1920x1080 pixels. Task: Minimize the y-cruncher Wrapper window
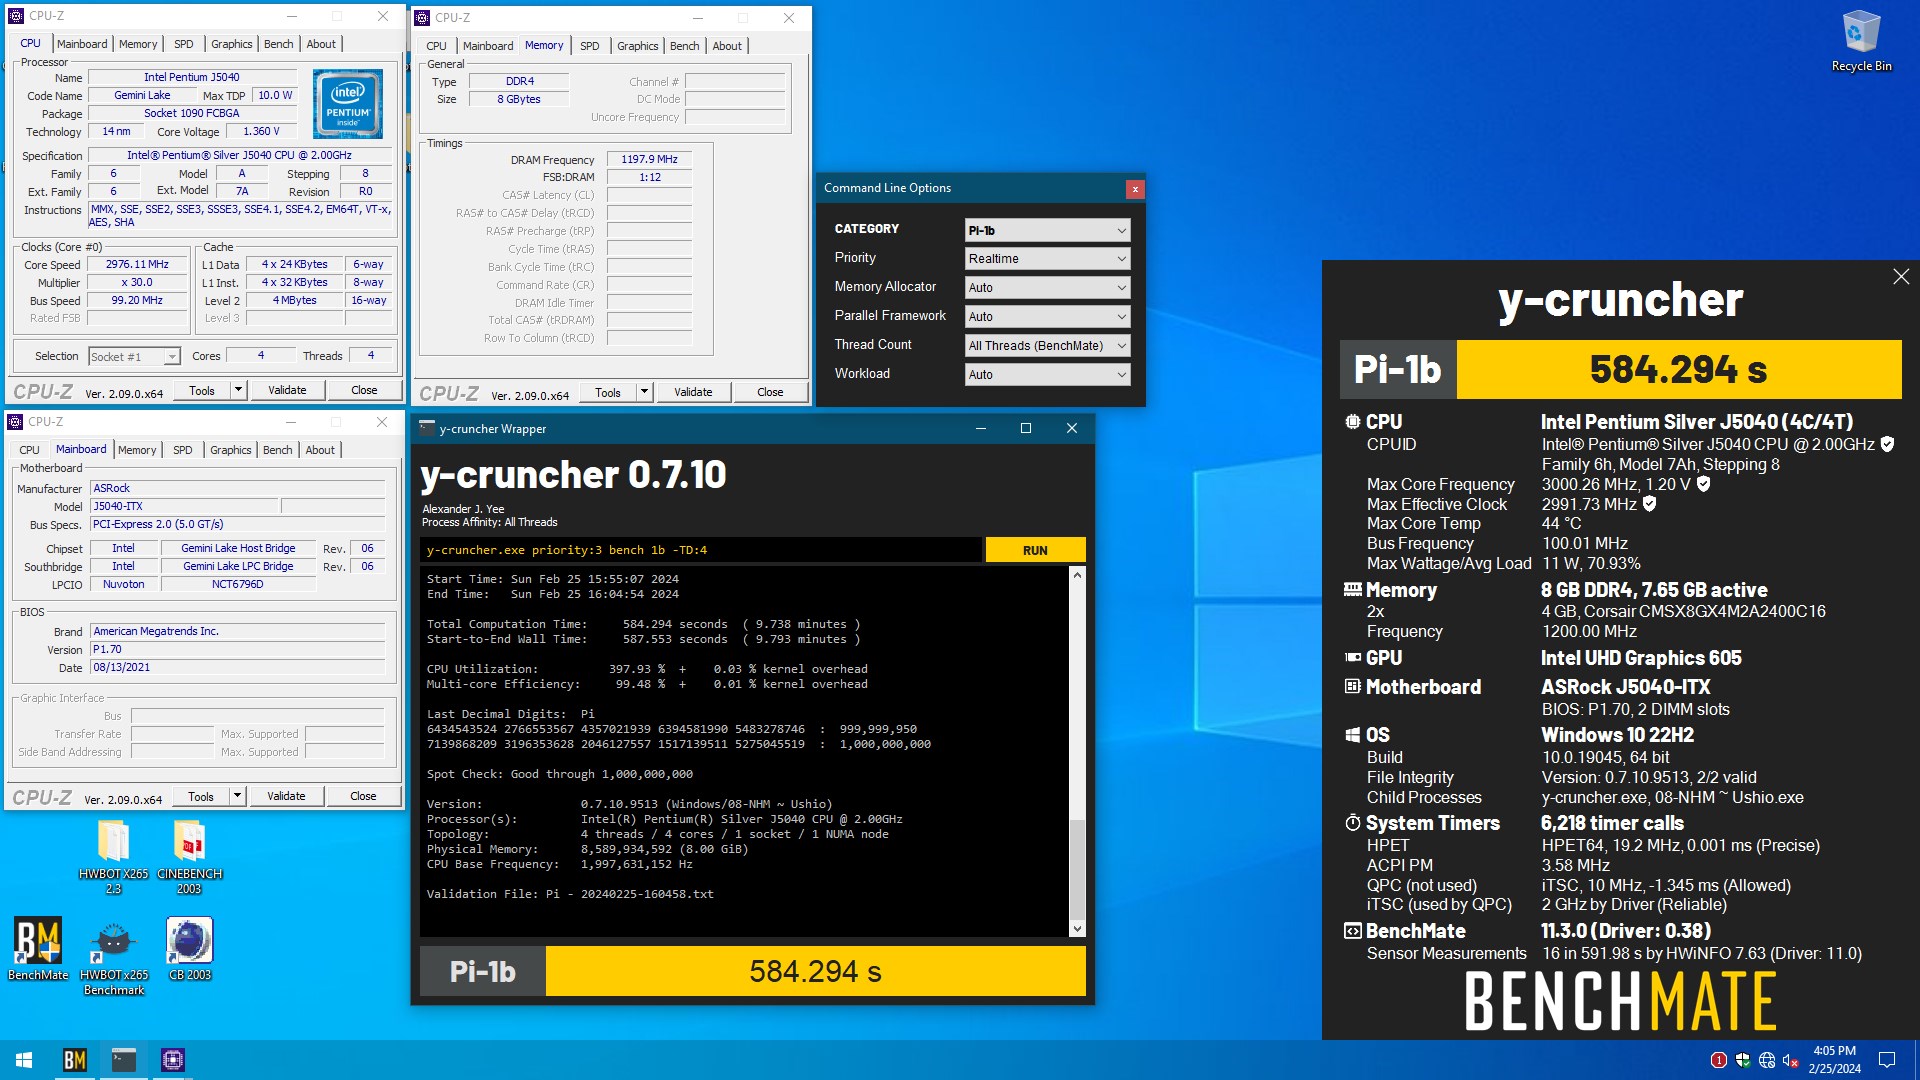tap(980, 429)
